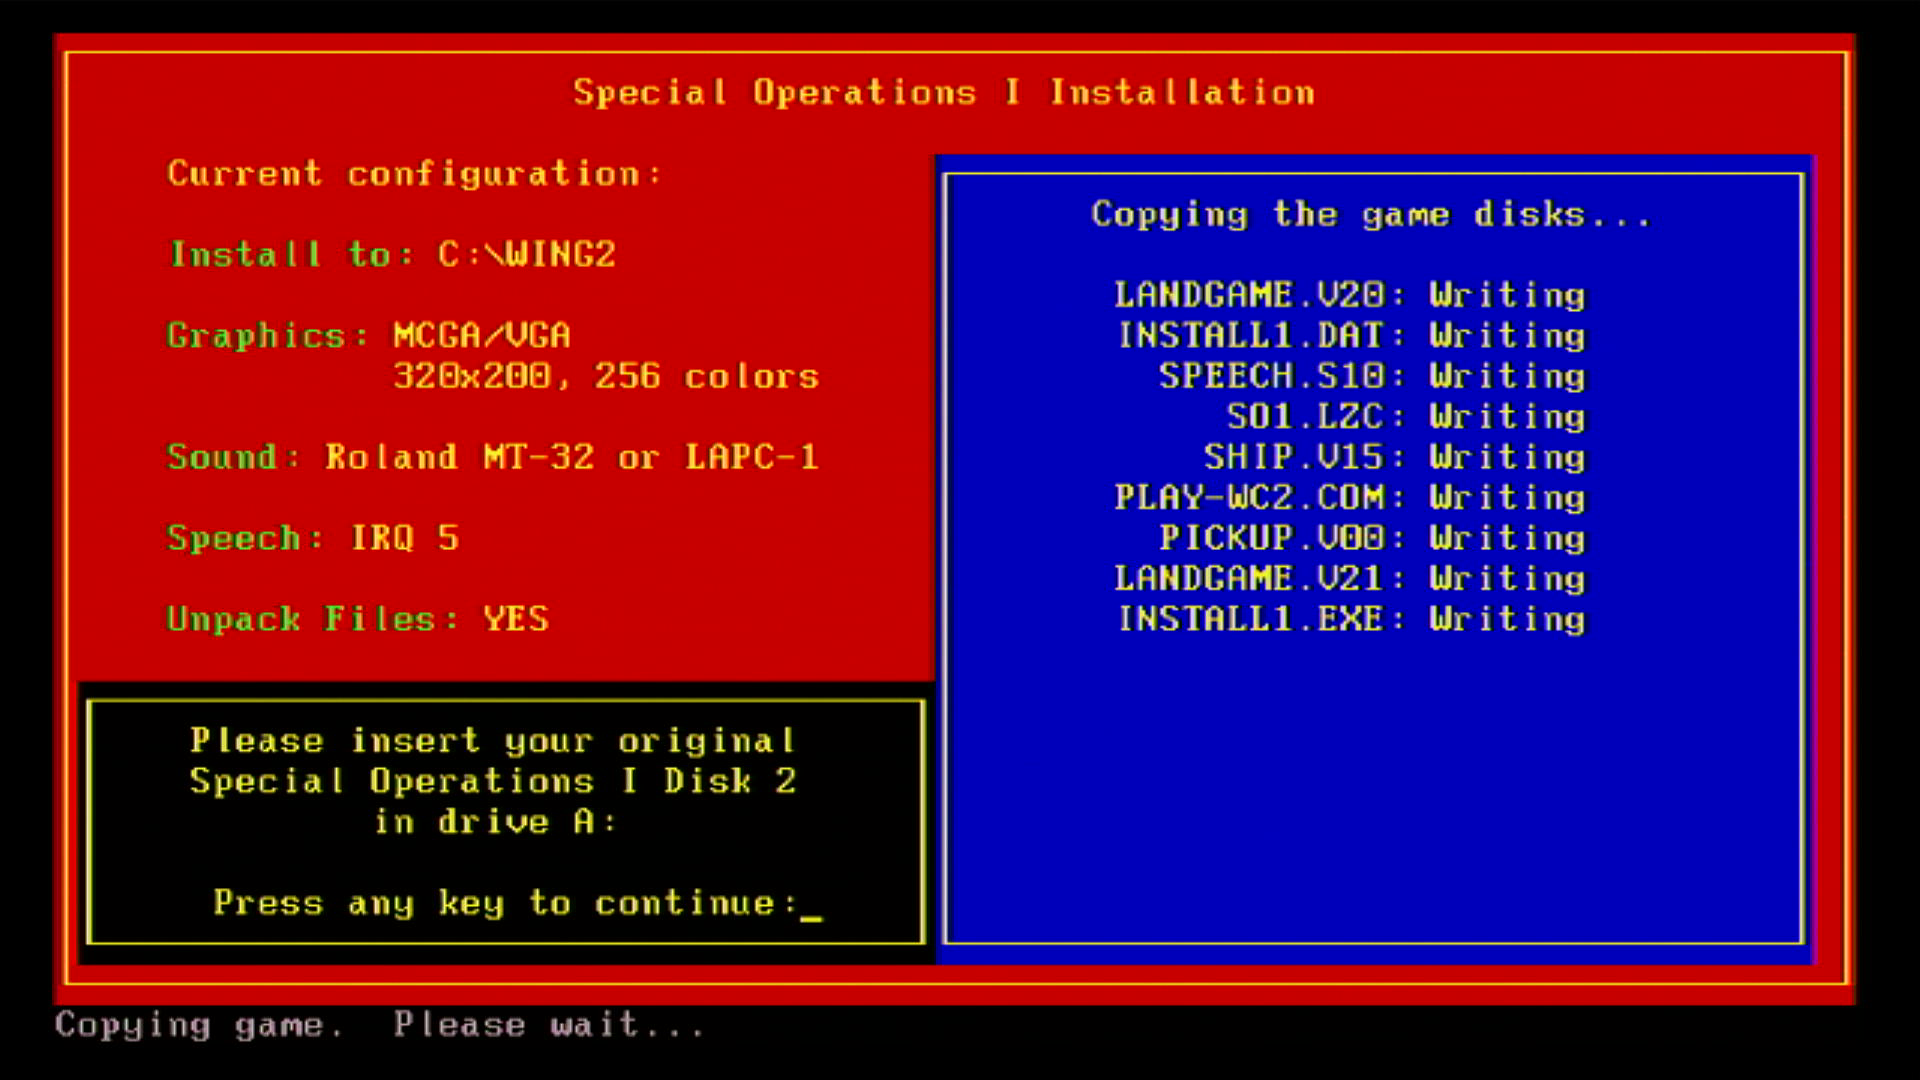Image resolution: width=1920 pixels, height=1080 pixels.
Task: Click the Copying game Please wait status
Action: point(380,1025)
